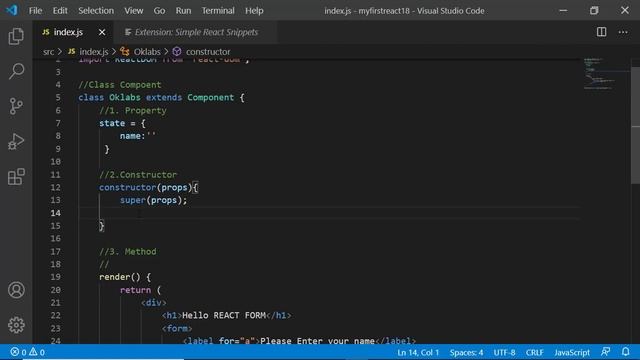
Task: Click the state variable on line 7
Action: click(x=112, y=123)
